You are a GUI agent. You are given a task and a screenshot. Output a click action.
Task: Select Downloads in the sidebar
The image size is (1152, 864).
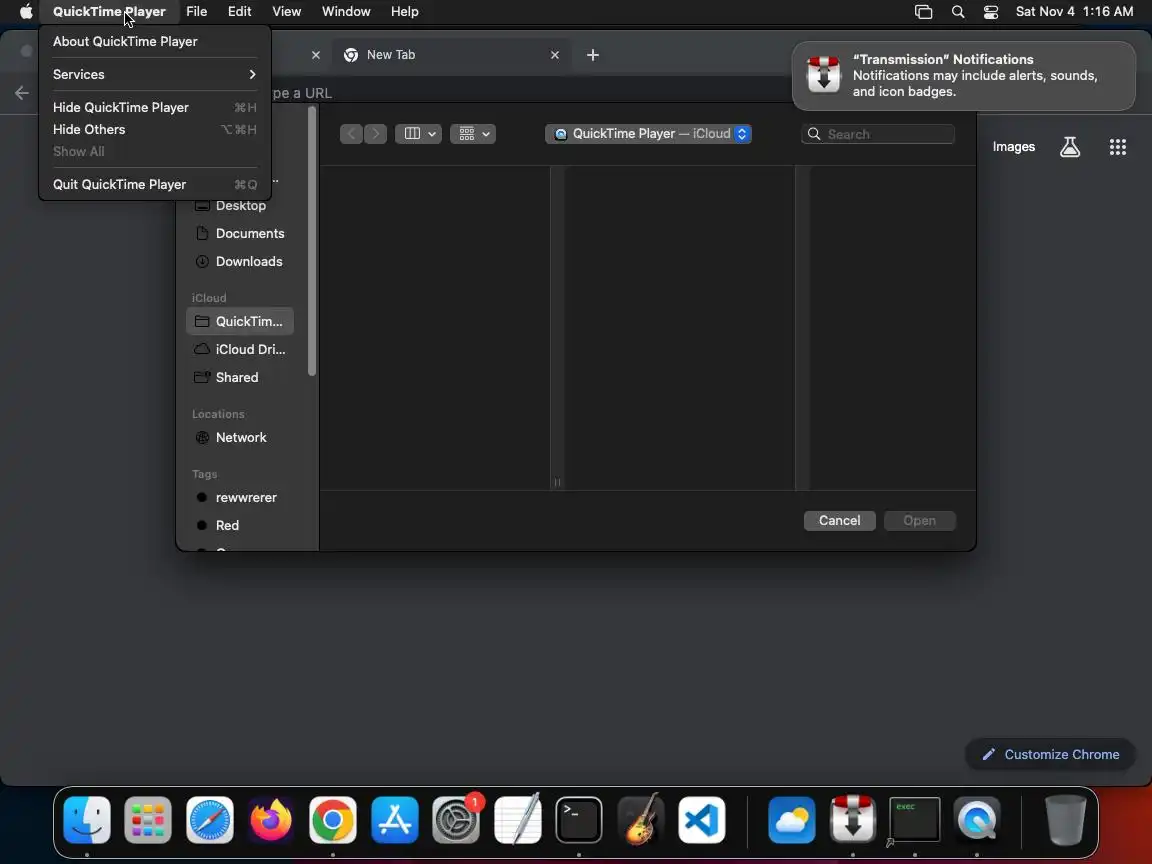point(240,262)
